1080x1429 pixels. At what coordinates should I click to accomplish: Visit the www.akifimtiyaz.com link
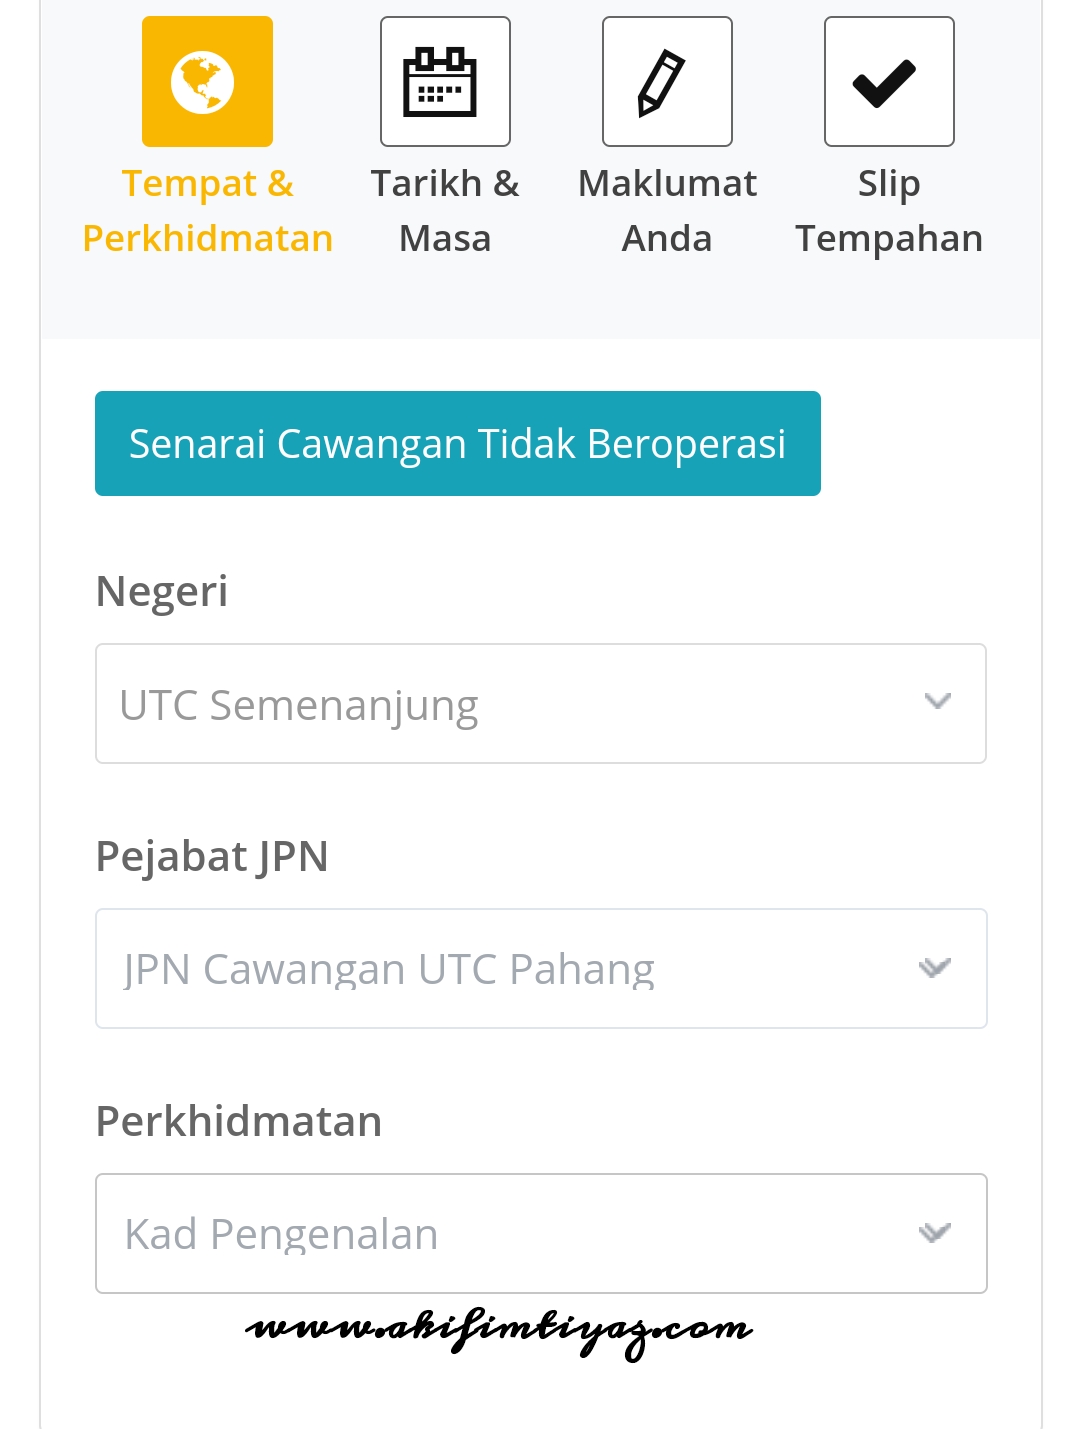click(500, 1328)
